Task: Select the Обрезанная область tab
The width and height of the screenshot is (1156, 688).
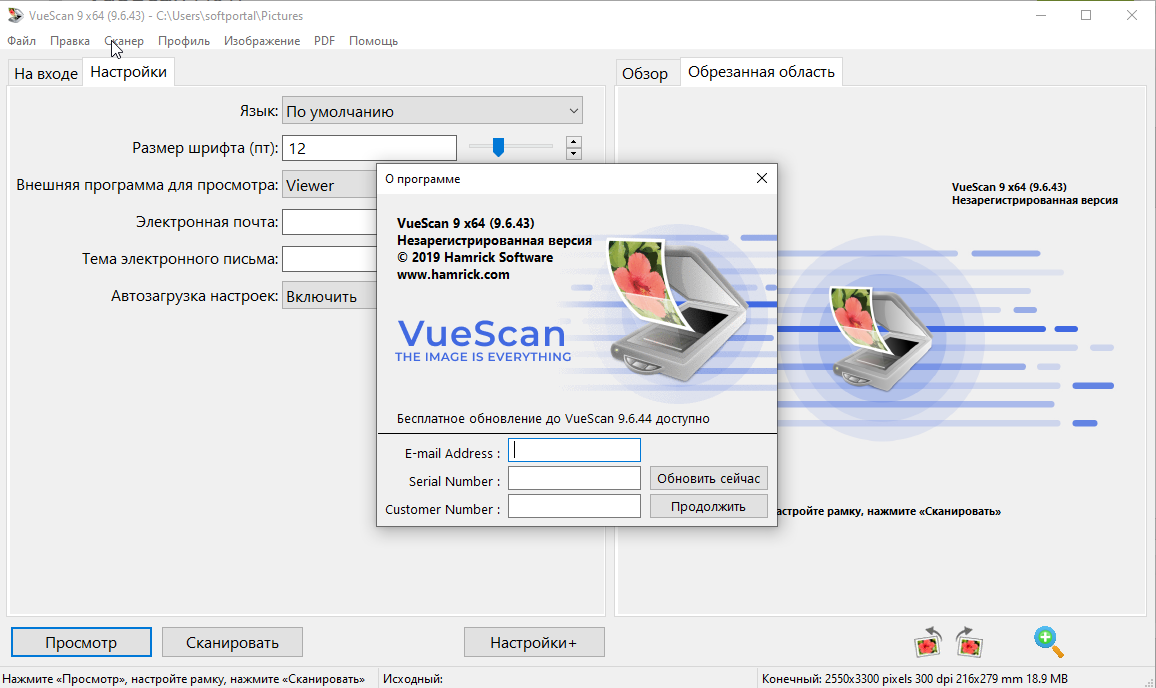Action: click(x=761, y=72)
